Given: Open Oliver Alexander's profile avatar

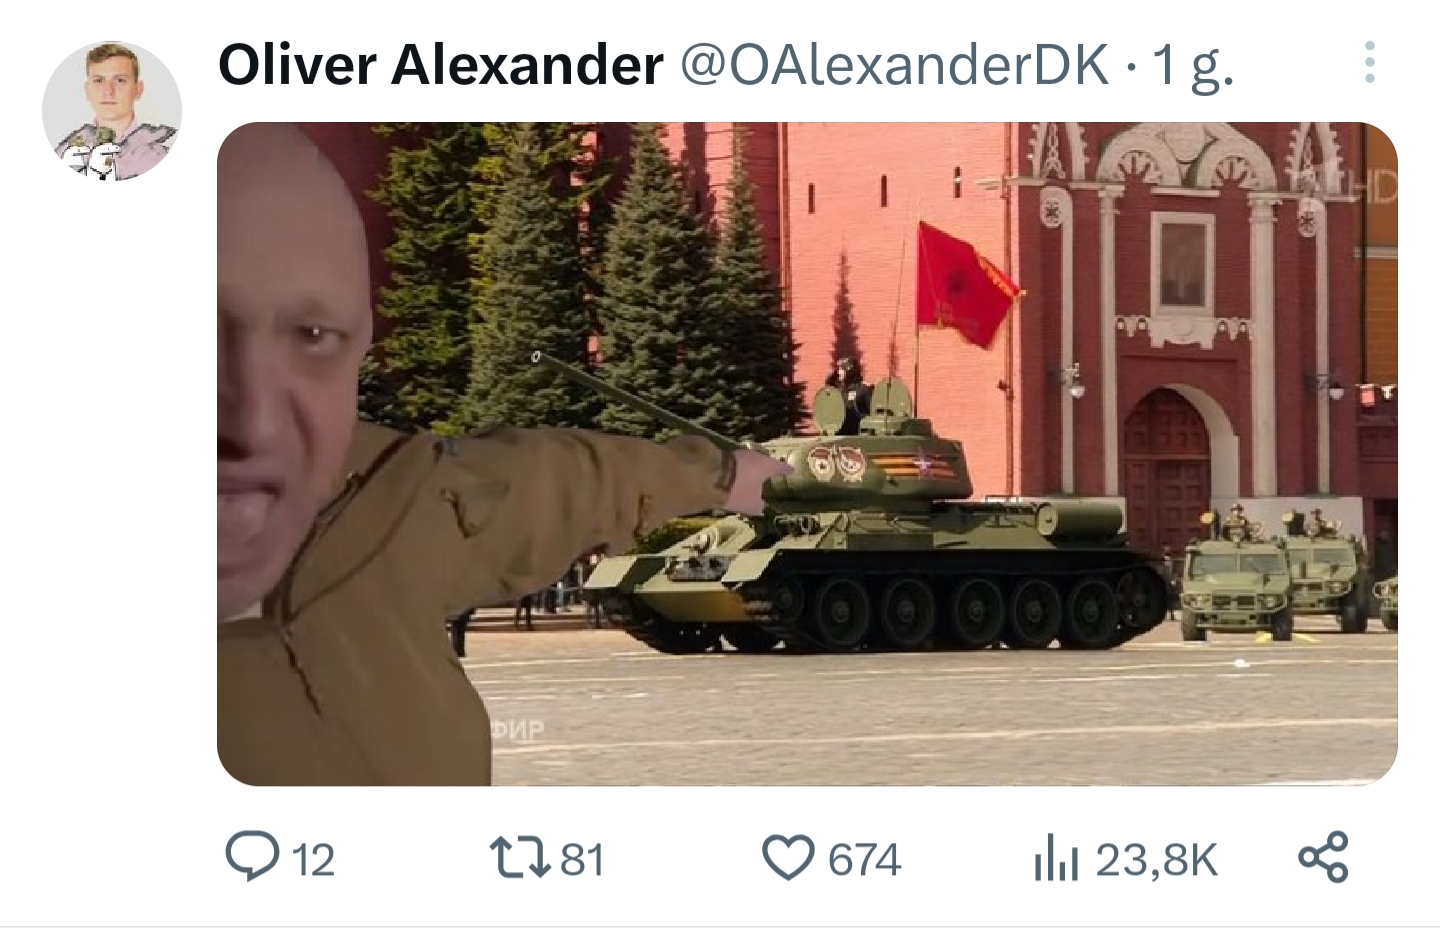Looking at the screenshot, I should click(112, 111).
